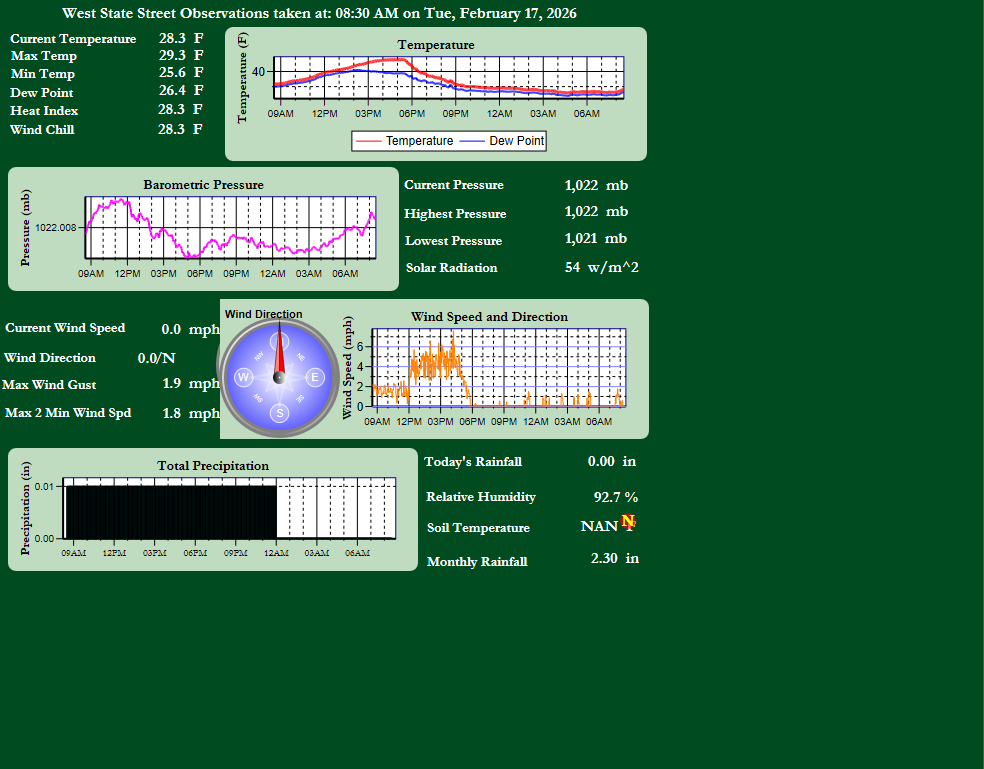Click the black precipitation bar area

pos(170,511)
